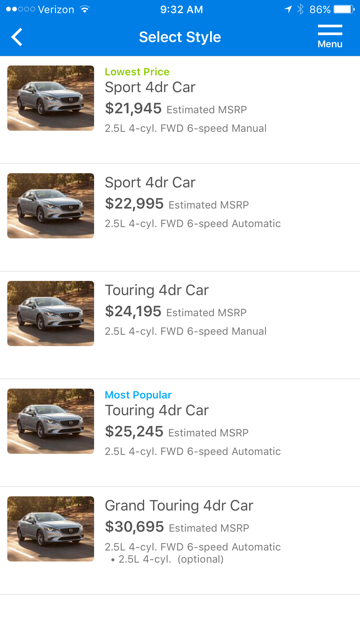The width and height of the screenshot is (360, 640).
Task: Open the hamburger Menu icon
Action: 330,36
